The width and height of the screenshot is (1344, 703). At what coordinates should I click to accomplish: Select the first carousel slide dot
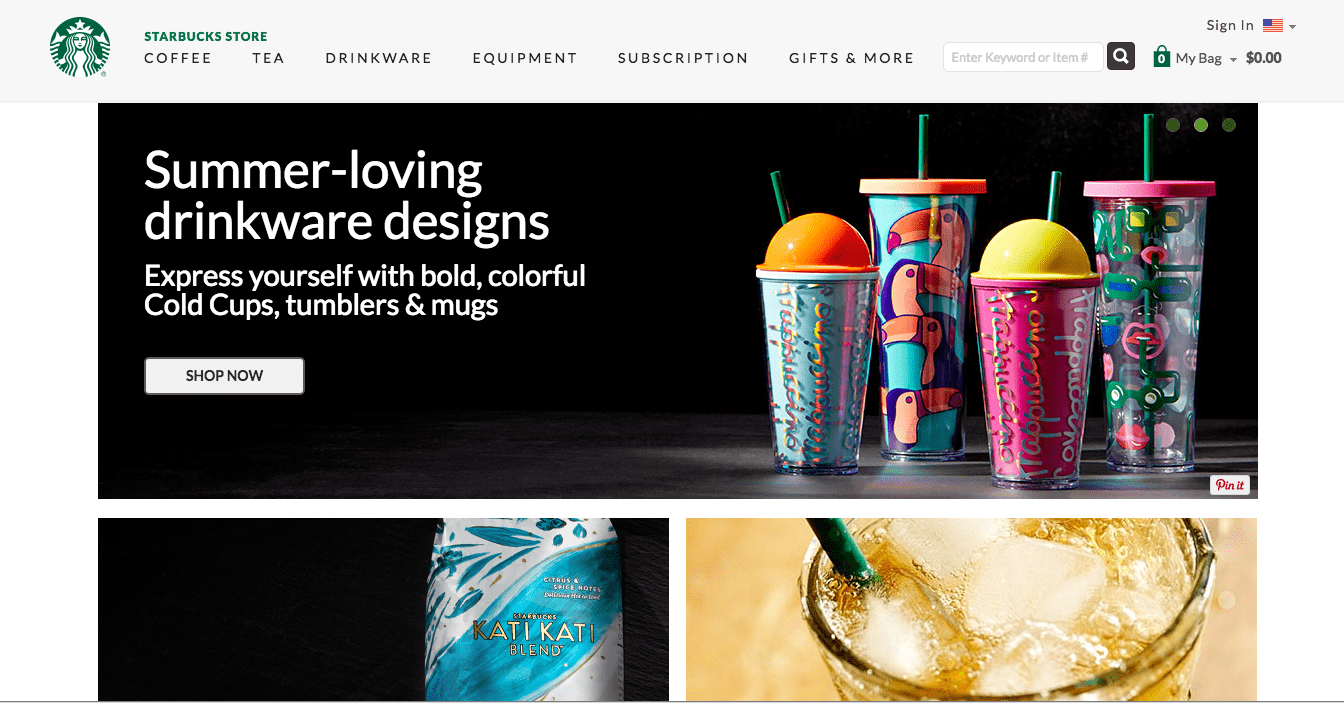tap(1173, 125)
